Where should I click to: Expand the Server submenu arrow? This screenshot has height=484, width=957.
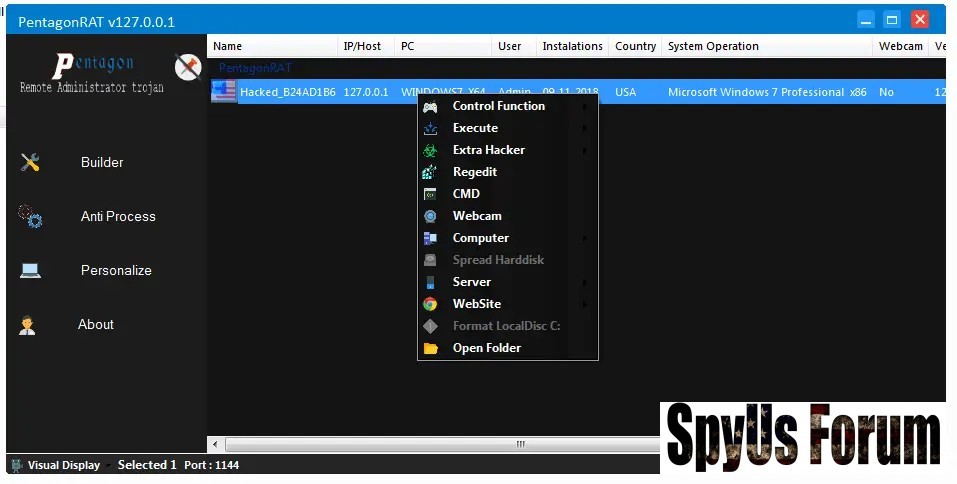585,283
